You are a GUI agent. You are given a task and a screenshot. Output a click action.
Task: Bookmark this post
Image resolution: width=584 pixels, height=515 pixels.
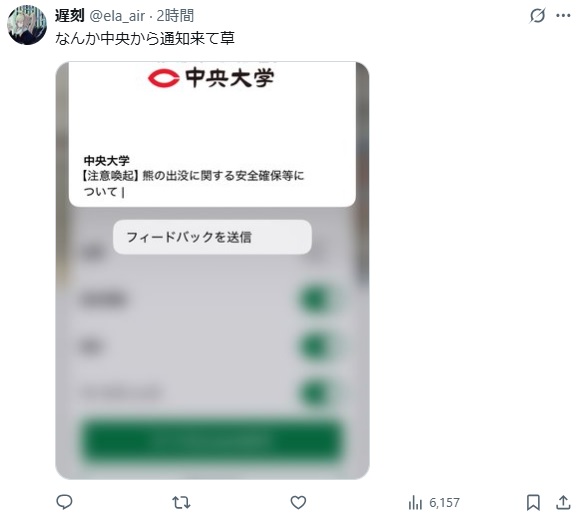(x=533, y=502)
